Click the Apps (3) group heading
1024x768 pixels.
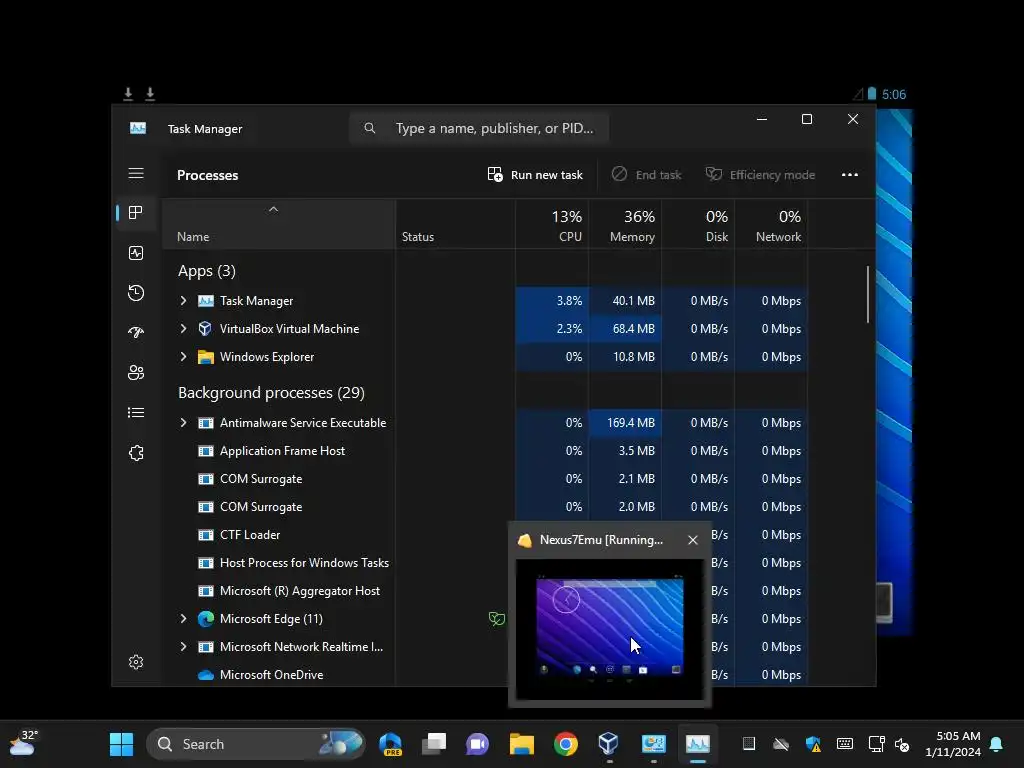tap(206, 270)
